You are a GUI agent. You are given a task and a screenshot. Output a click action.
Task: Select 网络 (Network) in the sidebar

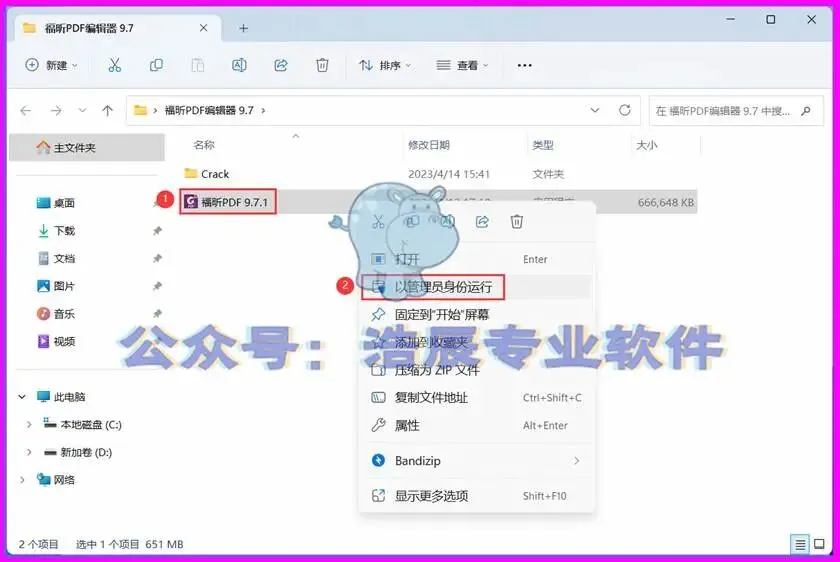click(x=56, y=480)
